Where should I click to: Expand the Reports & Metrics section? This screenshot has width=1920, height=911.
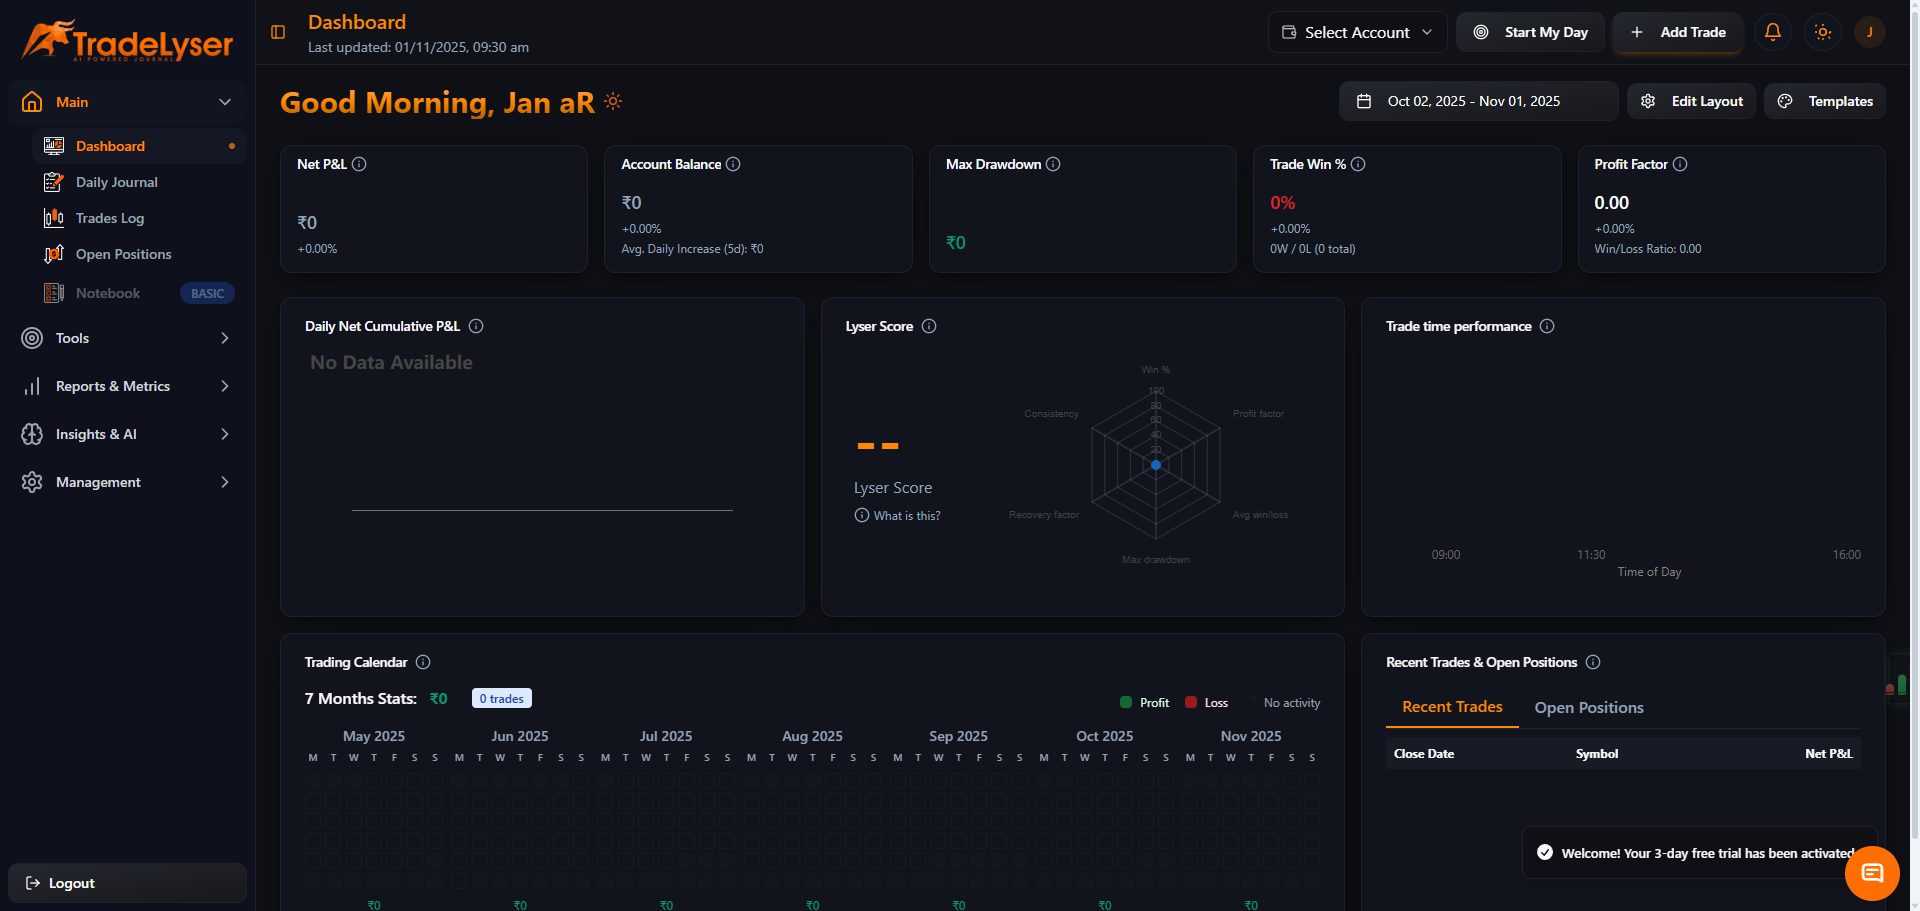coord(127,386)
